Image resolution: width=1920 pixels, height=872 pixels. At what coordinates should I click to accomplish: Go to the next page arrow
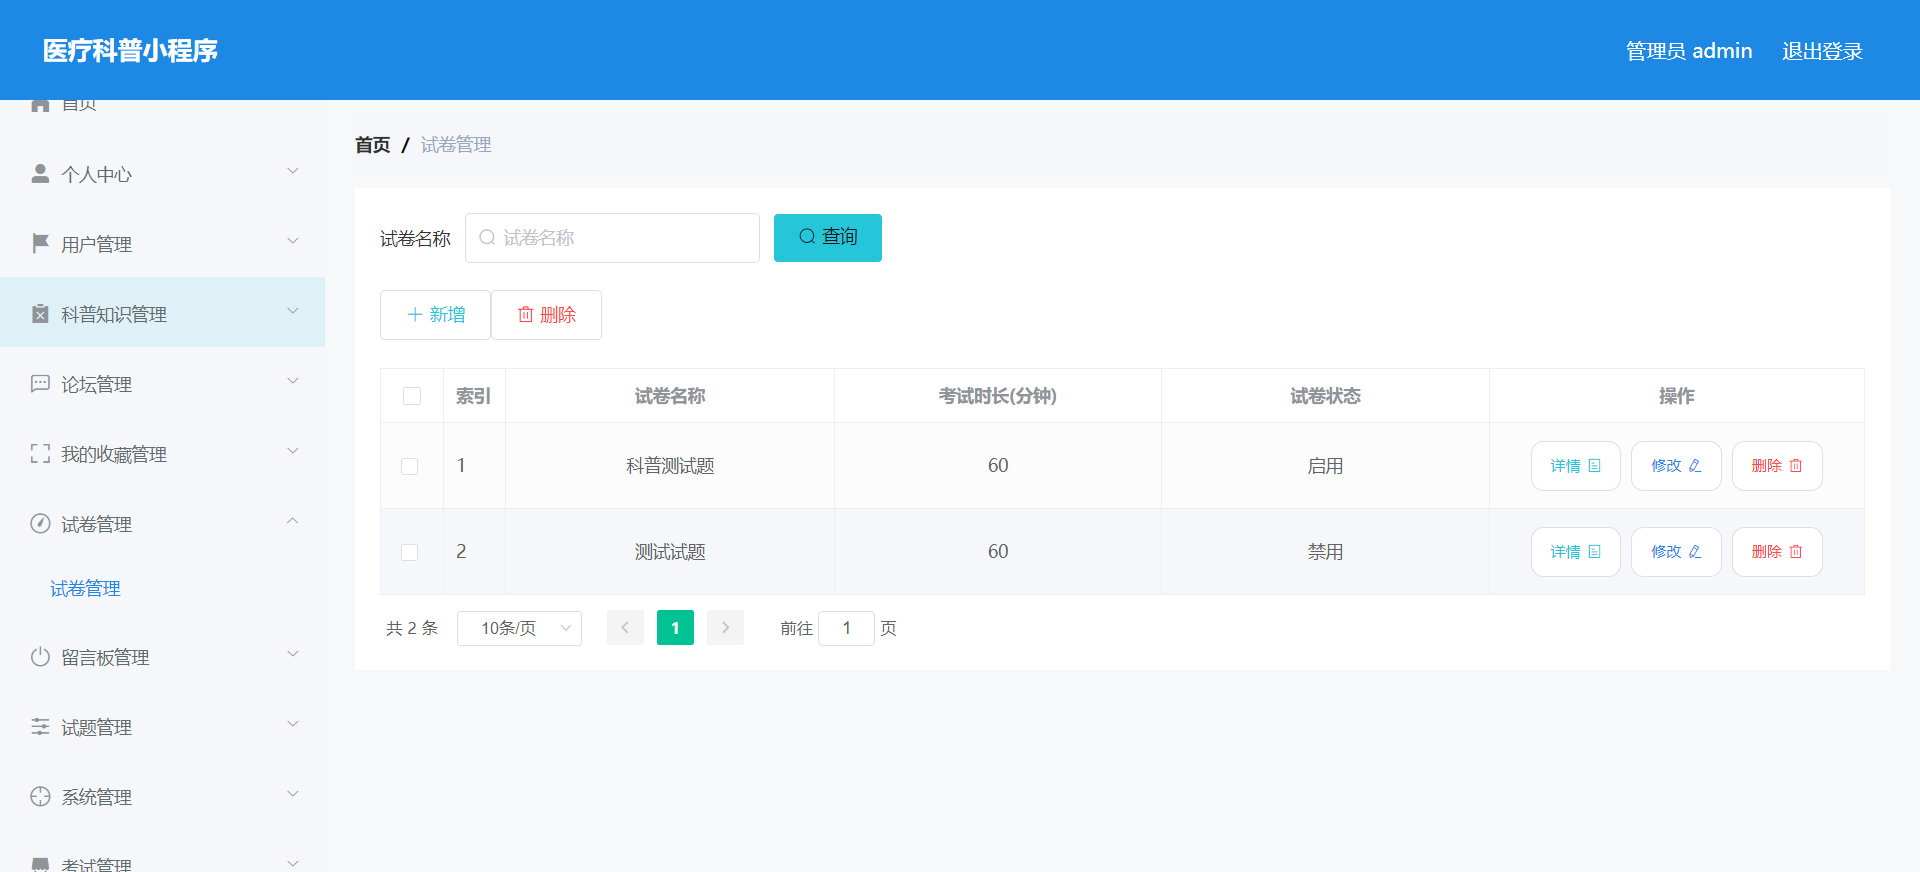coord(725,628)
